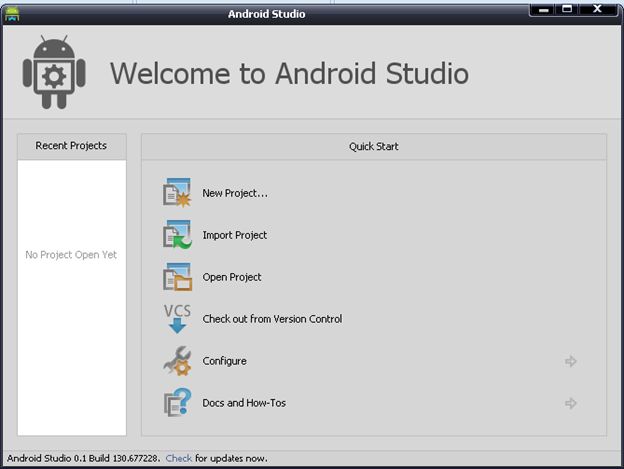This screenshot has height=469, width=624.
Task: Click the Welcome to Android Studio heading
Action: 289,74
